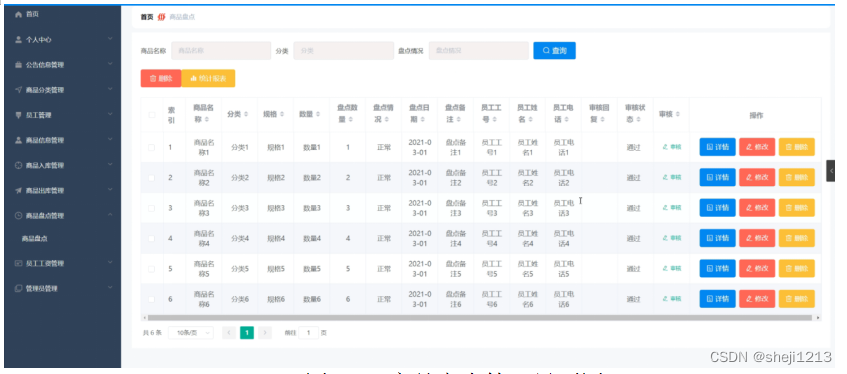Click sort icon in 盘点日期 column header

[x=423, y=119]
